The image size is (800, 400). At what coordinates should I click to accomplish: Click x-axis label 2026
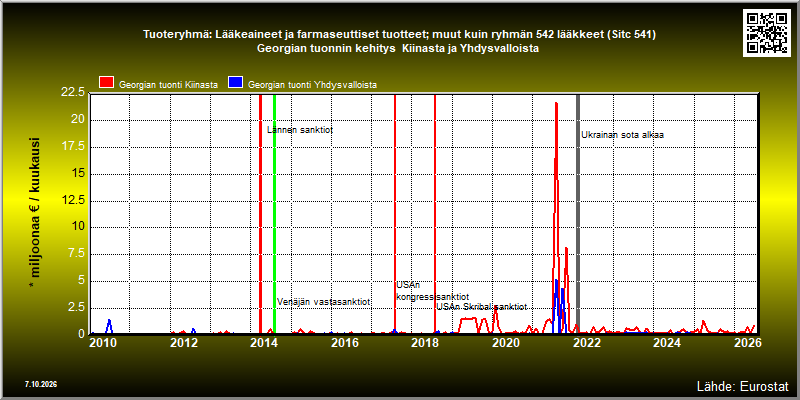click(x=747, y=342)
